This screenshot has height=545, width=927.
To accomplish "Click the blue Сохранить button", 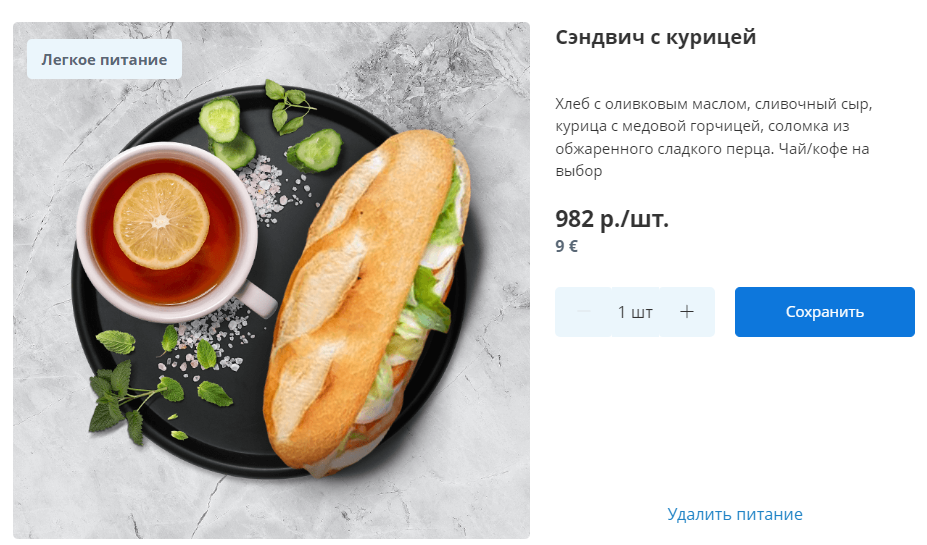I will coord(824,312).
